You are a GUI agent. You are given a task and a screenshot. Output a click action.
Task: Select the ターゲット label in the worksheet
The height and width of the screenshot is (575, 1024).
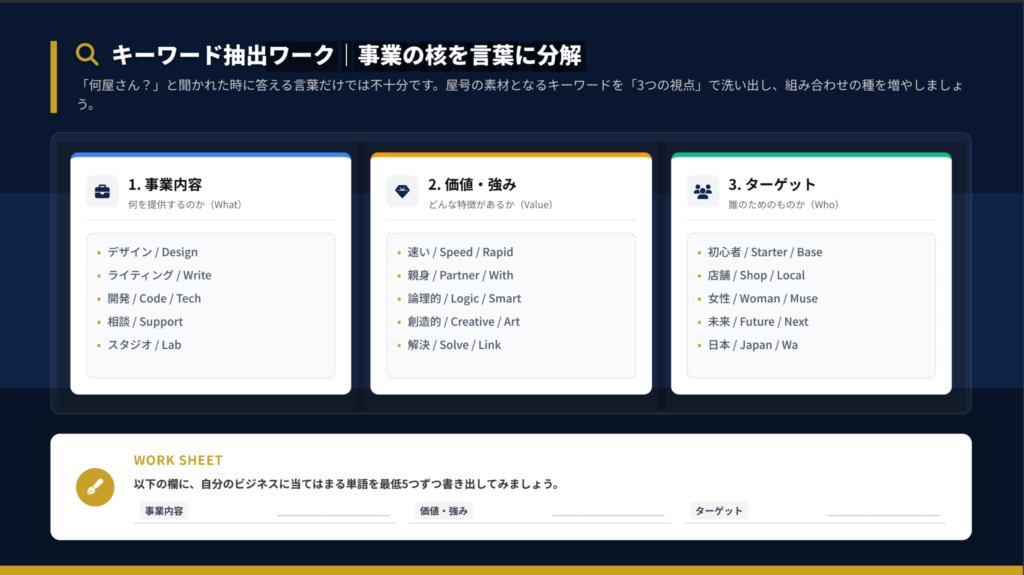click(718, 511)
